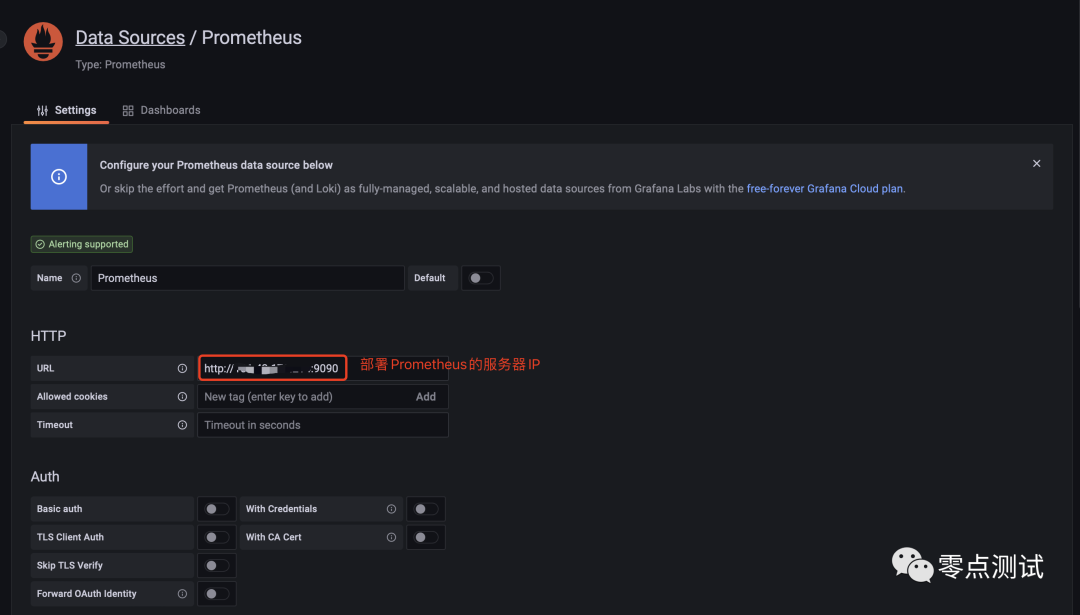Click the blue info icon in banner
This screenshot has width=1080, height=615.
[59, 177]
